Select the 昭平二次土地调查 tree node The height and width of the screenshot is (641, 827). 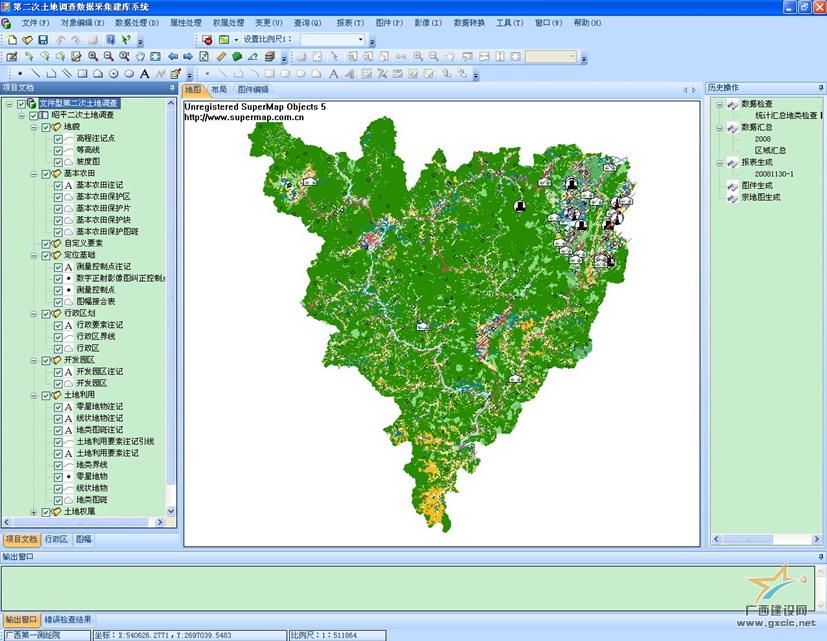[83, 115]
